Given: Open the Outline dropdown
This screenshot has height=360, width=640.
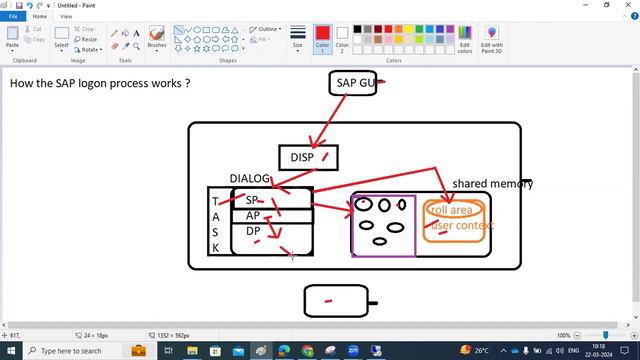Looking at the screenshot, I should 265,29.
